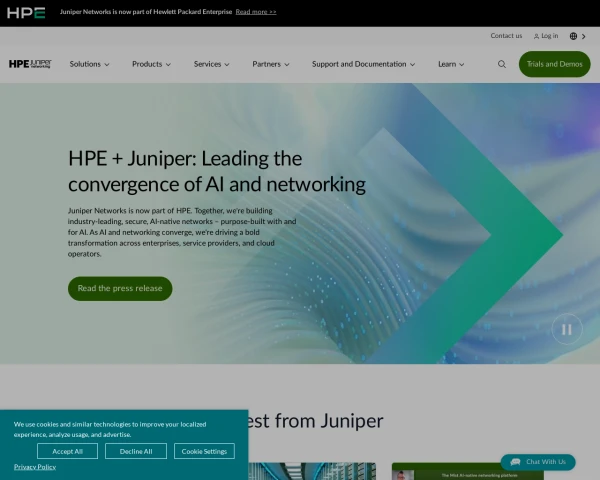This screenshot has width=600, height=480.
Task: Click the HPE logo in the top banner
Action: [x=26, y=13]
